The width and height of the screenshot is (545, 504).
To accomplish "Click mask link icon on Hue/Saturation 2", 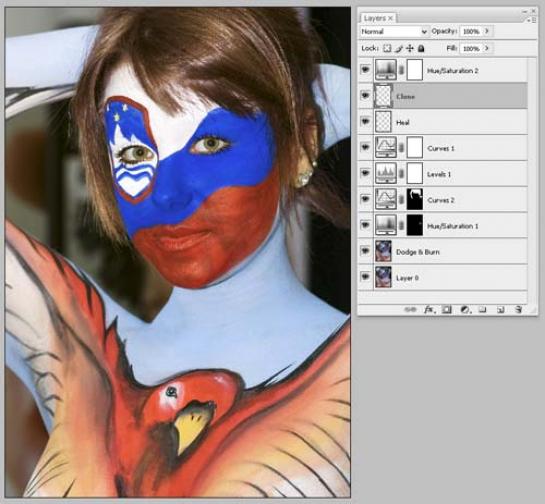I will point(401,70).
